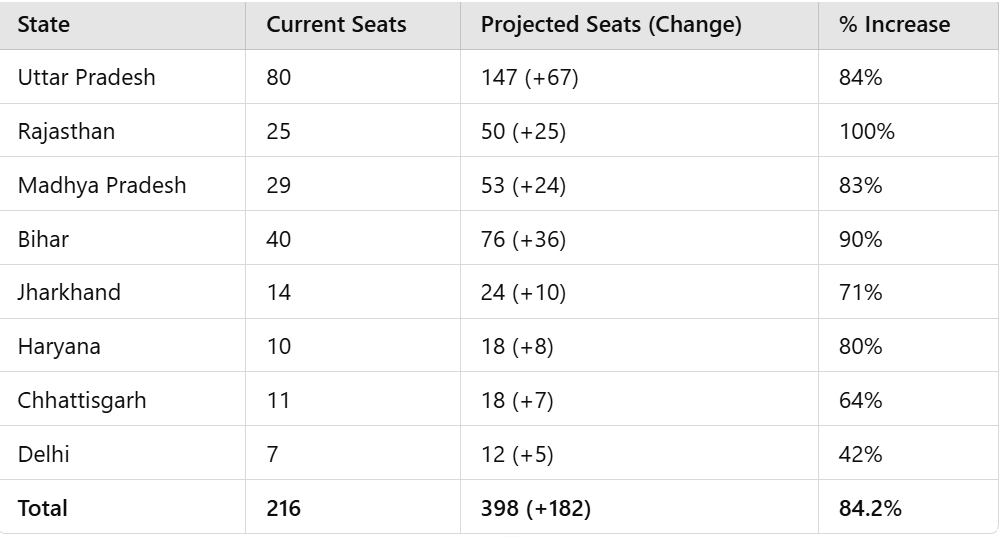1000x537 pixels.
Task: Click the 42% Delhi increase cell
Action: pos(861,454)
